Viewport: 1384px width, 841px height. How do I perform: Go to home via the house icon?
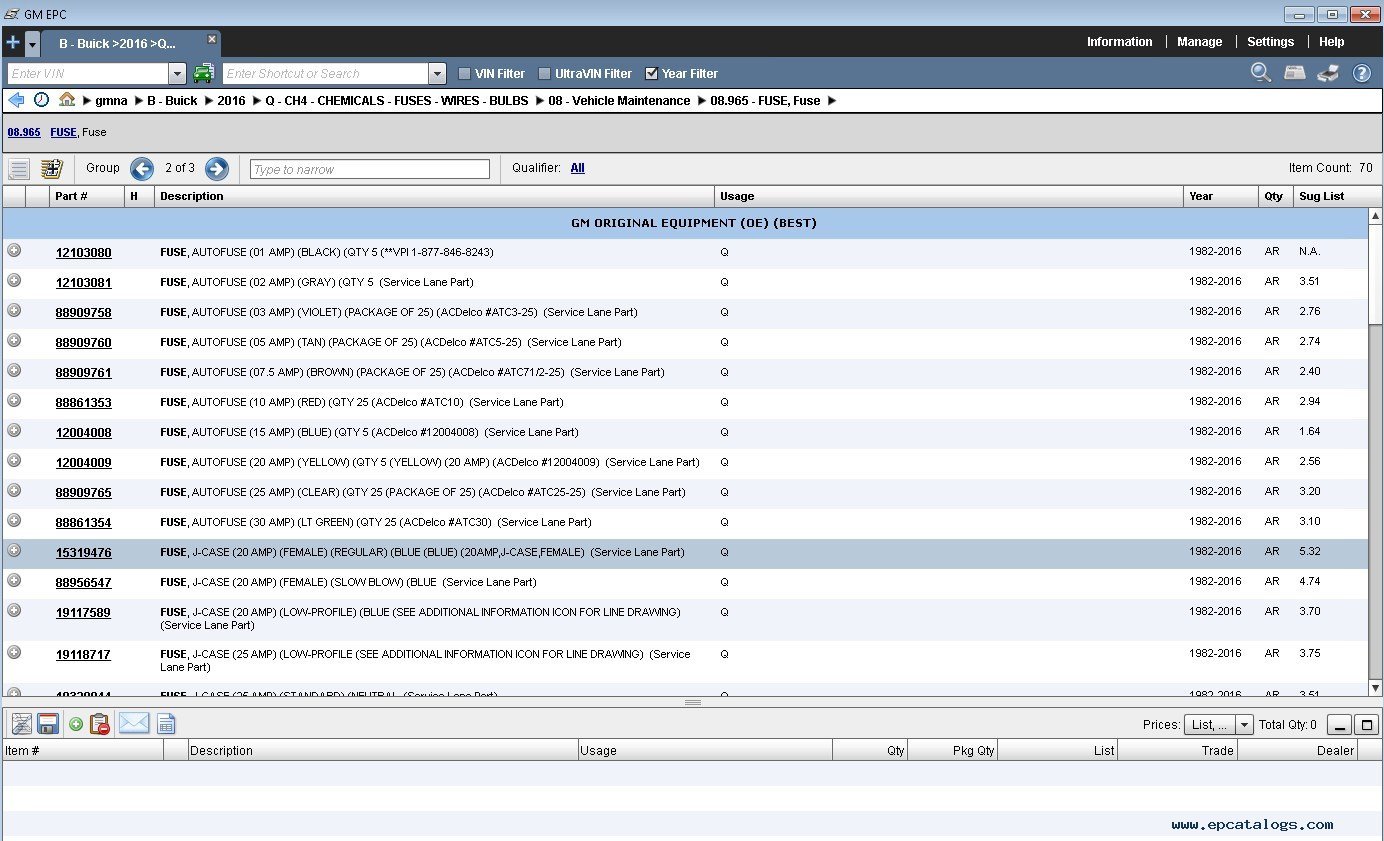pos(67,100)
